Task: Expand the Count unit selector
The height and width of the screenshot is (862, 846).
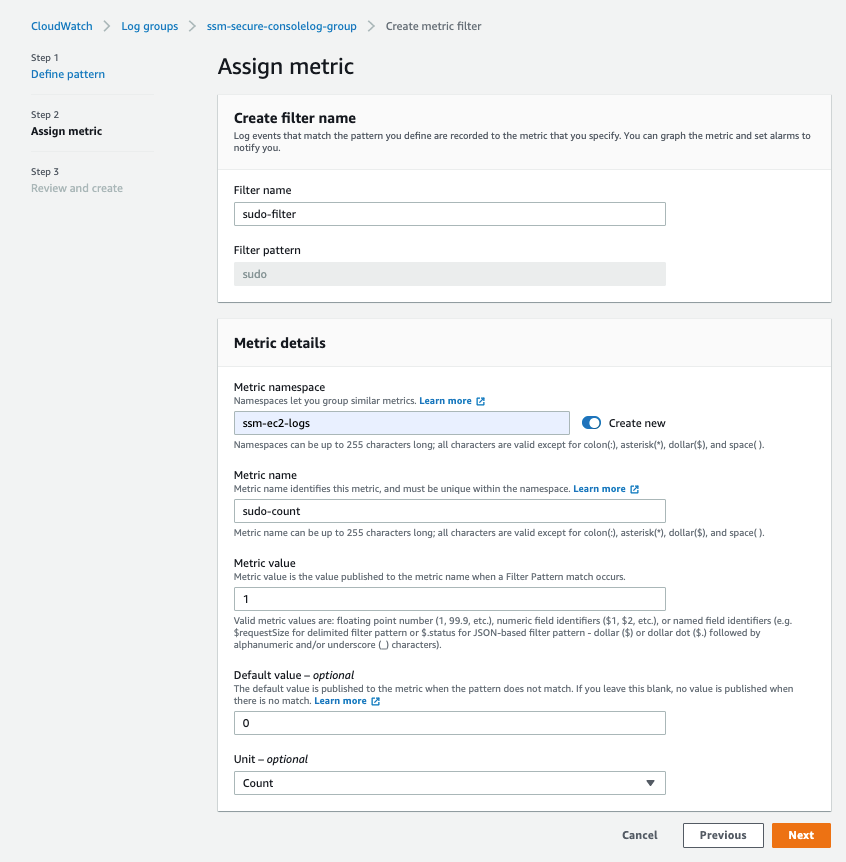Action: (x=449, y=783)
